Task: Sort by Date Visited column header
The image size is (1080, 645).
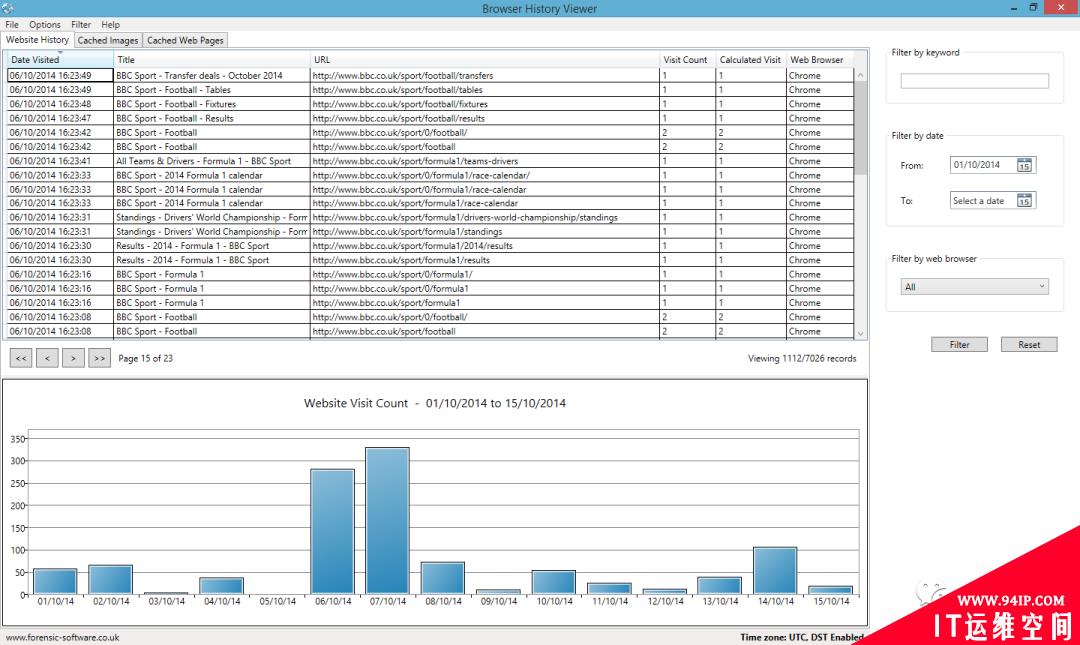Action: click(60, 60)
